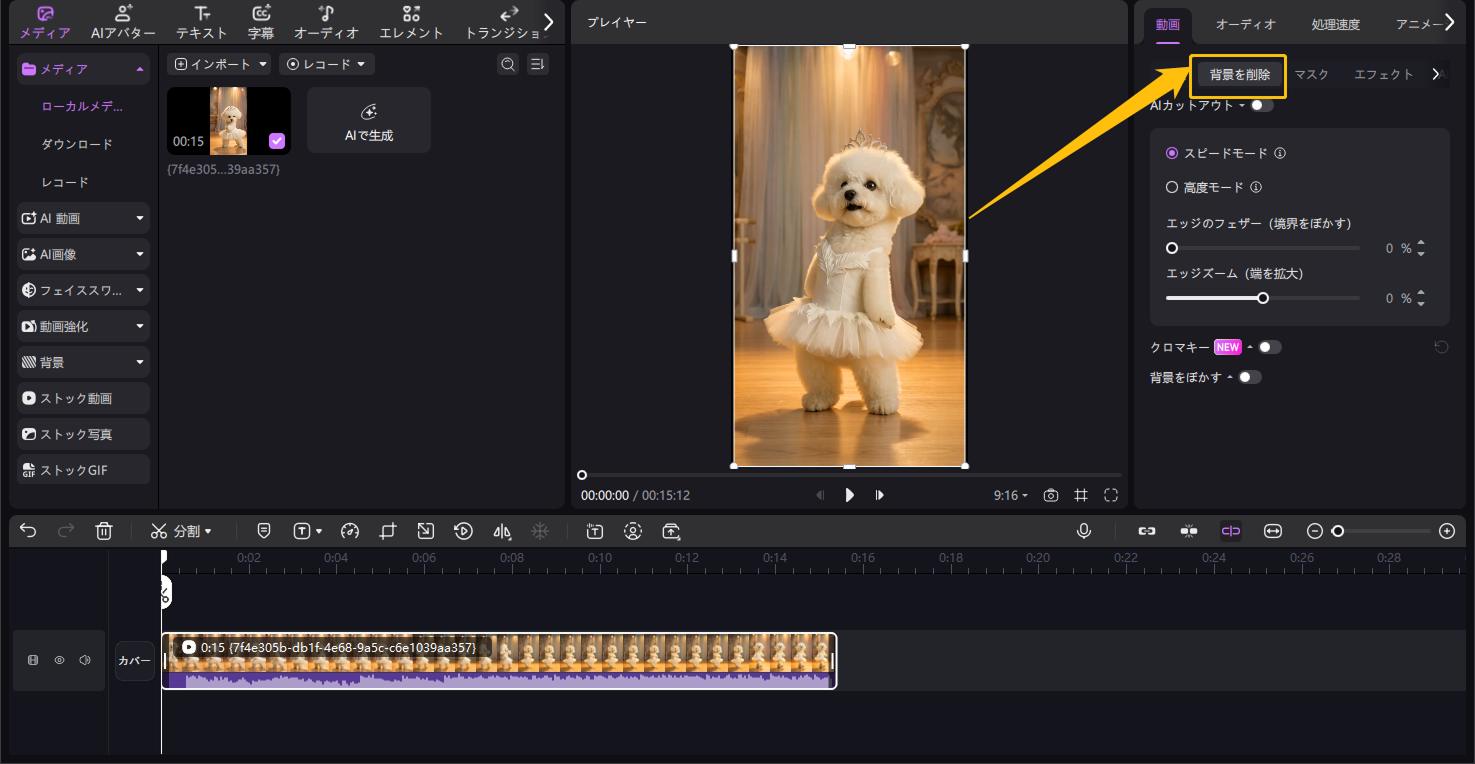Viewport: 1475px width, 764px height.
Task: Open the テキスト panel from the left menu
Action: 200,21
